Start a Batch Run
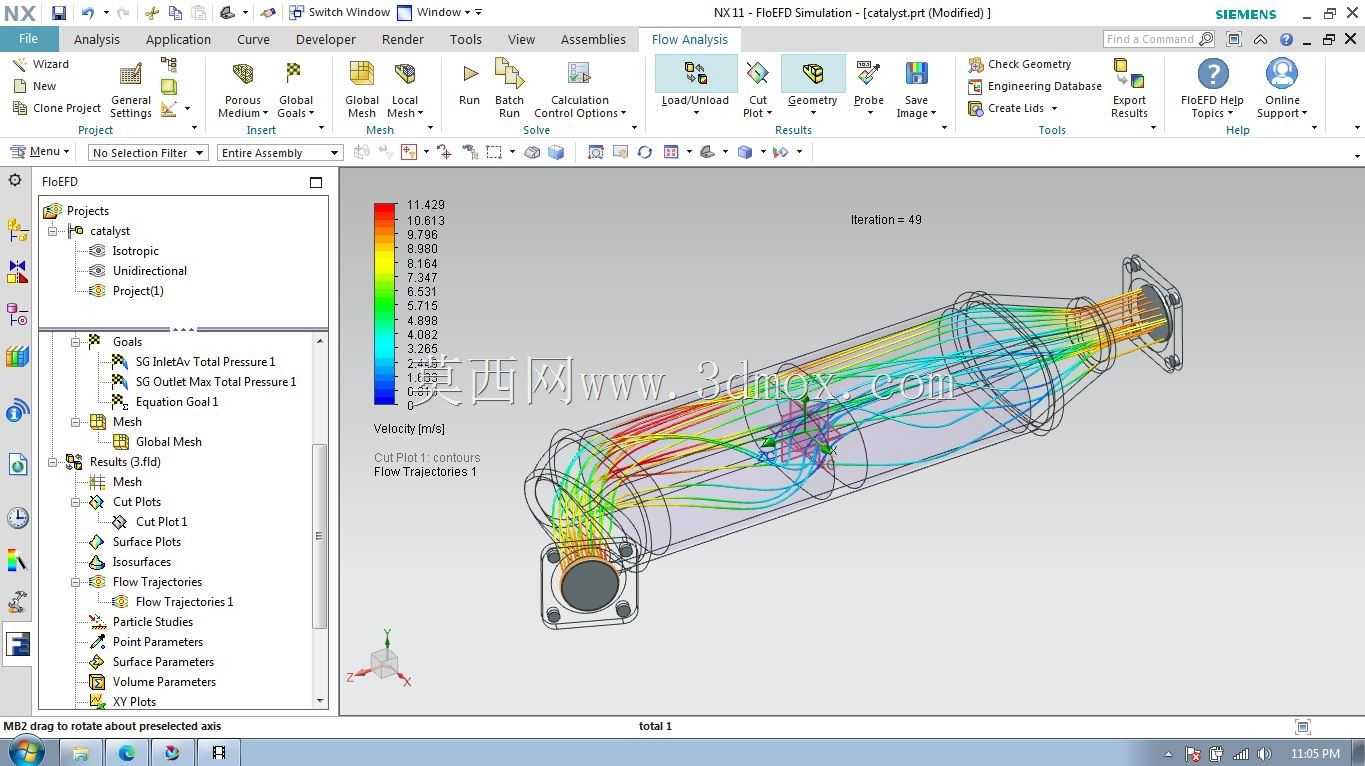 pyautogui.click(x=509, y=89)
